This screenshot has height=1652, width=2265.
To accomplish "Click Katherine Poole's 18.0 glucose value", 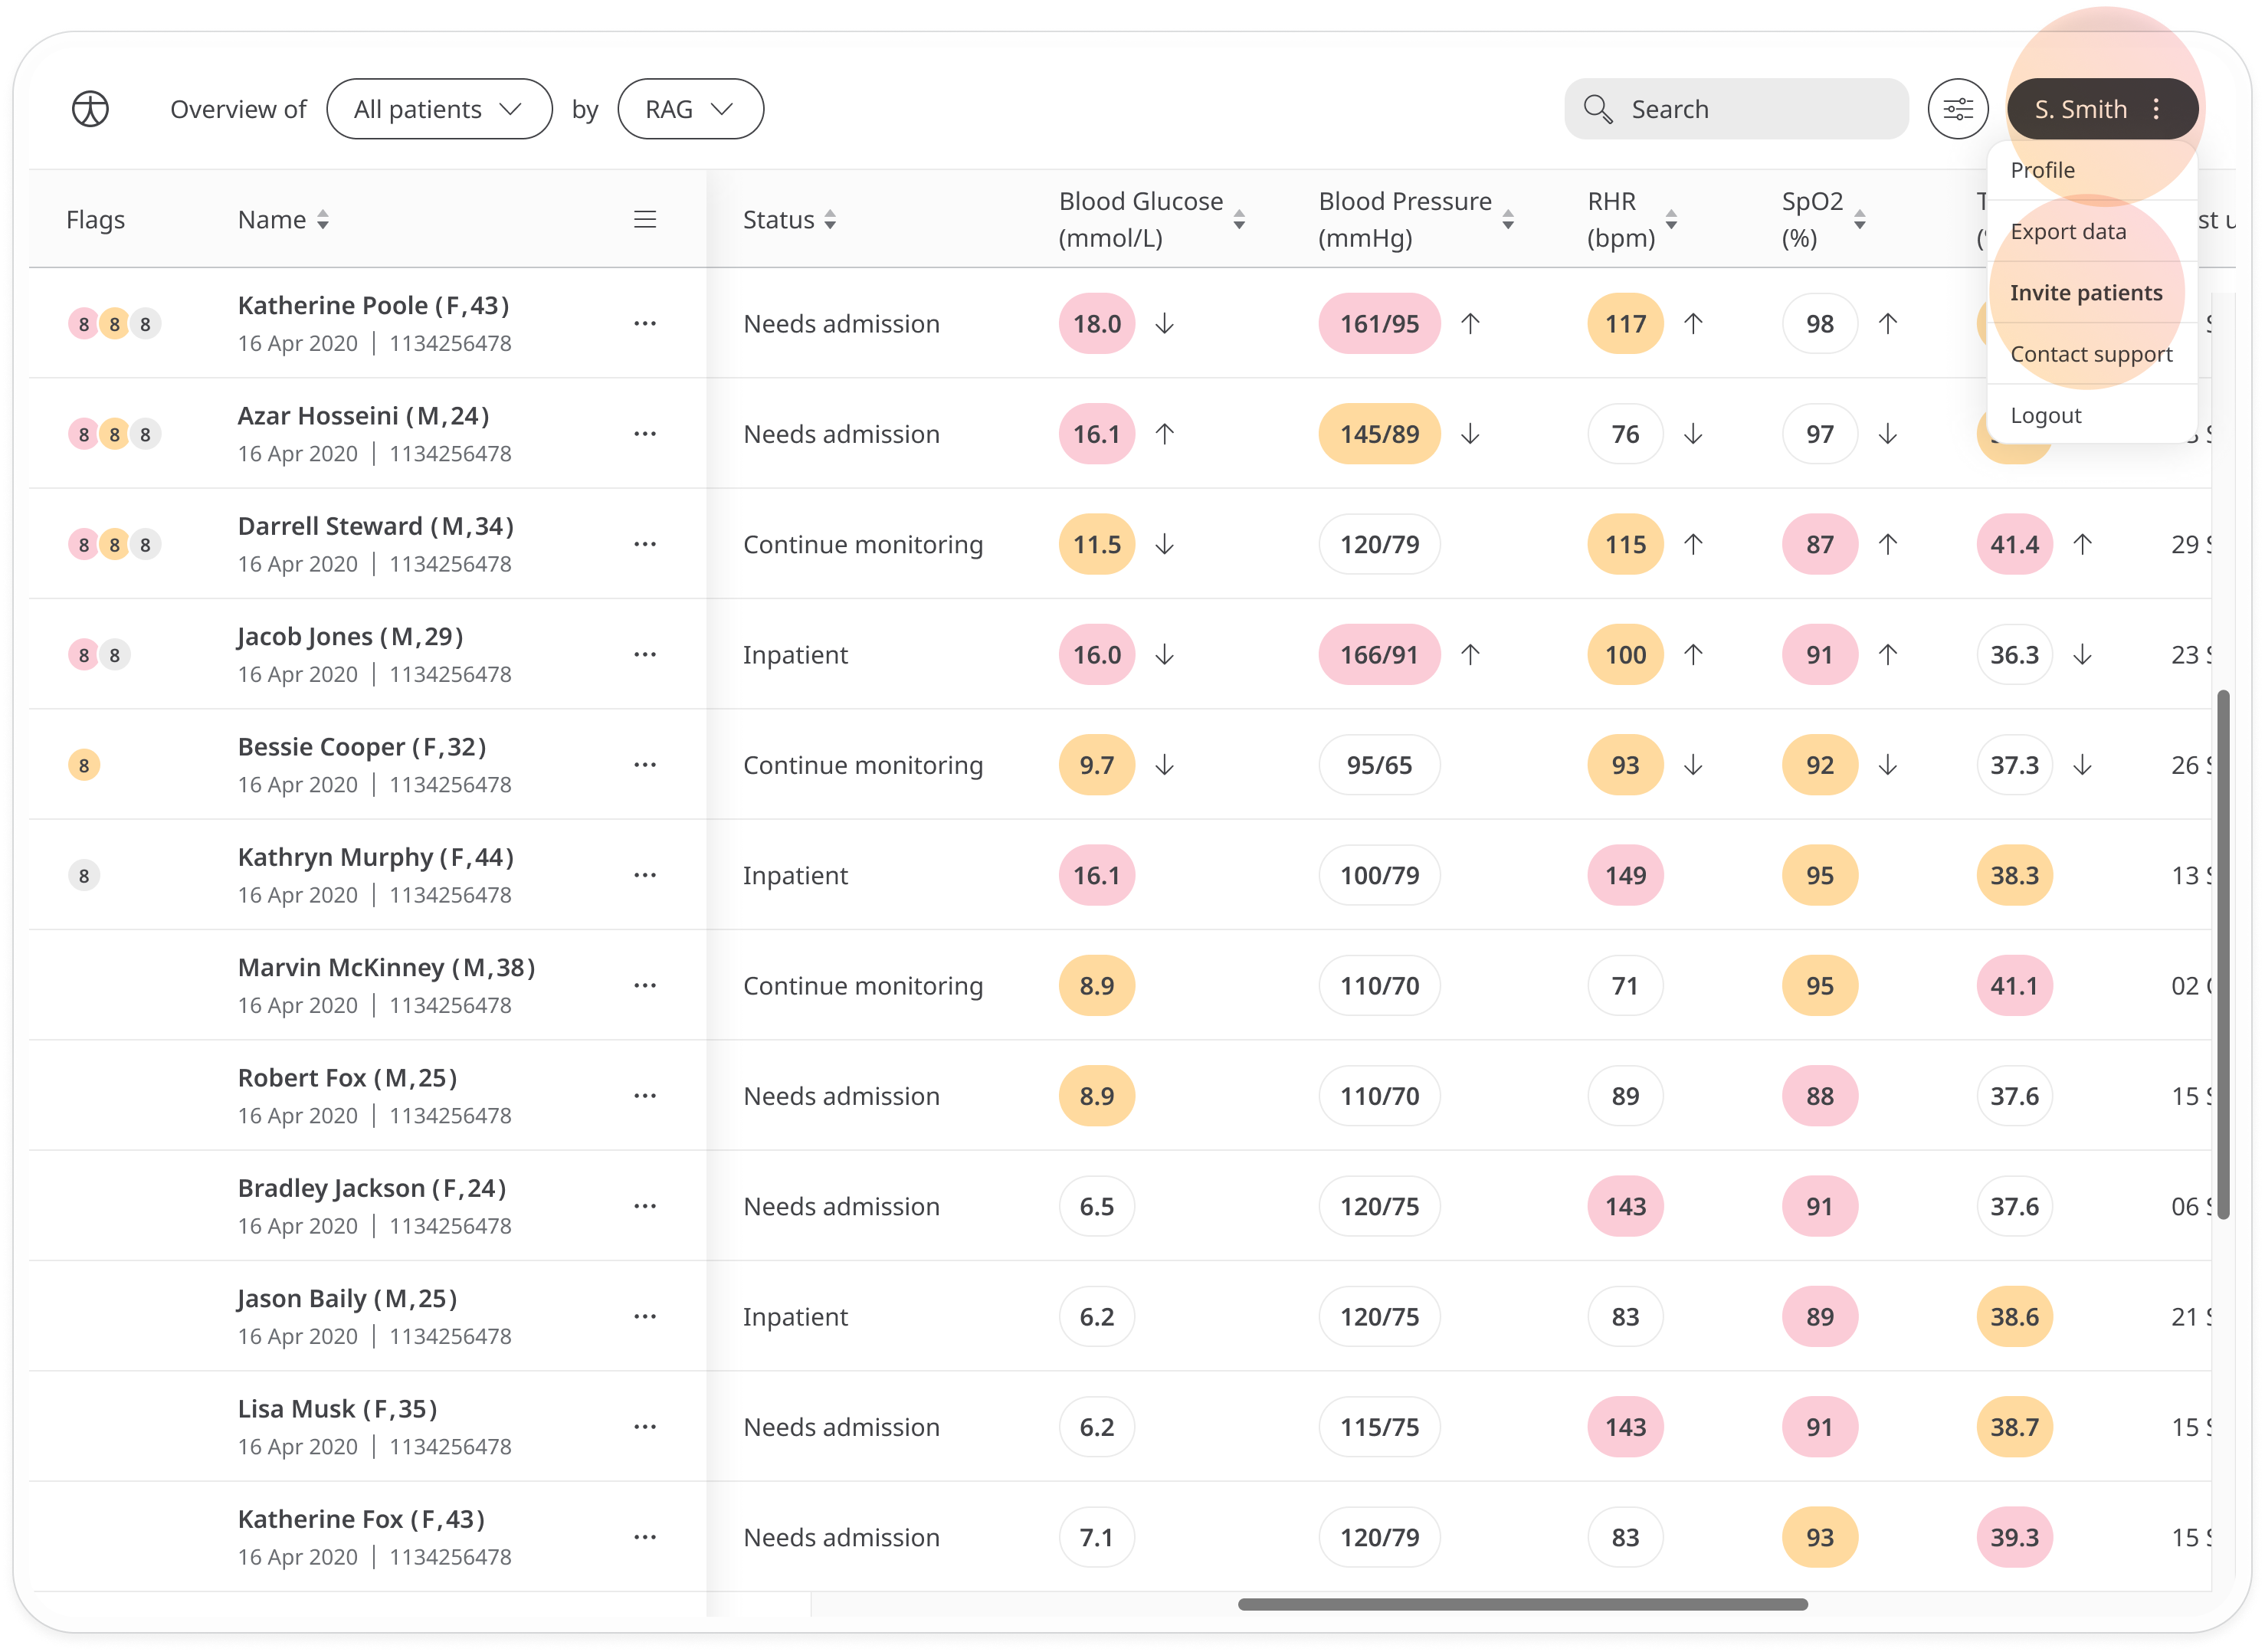I will pyautogui.click(x=1097, y=323).
